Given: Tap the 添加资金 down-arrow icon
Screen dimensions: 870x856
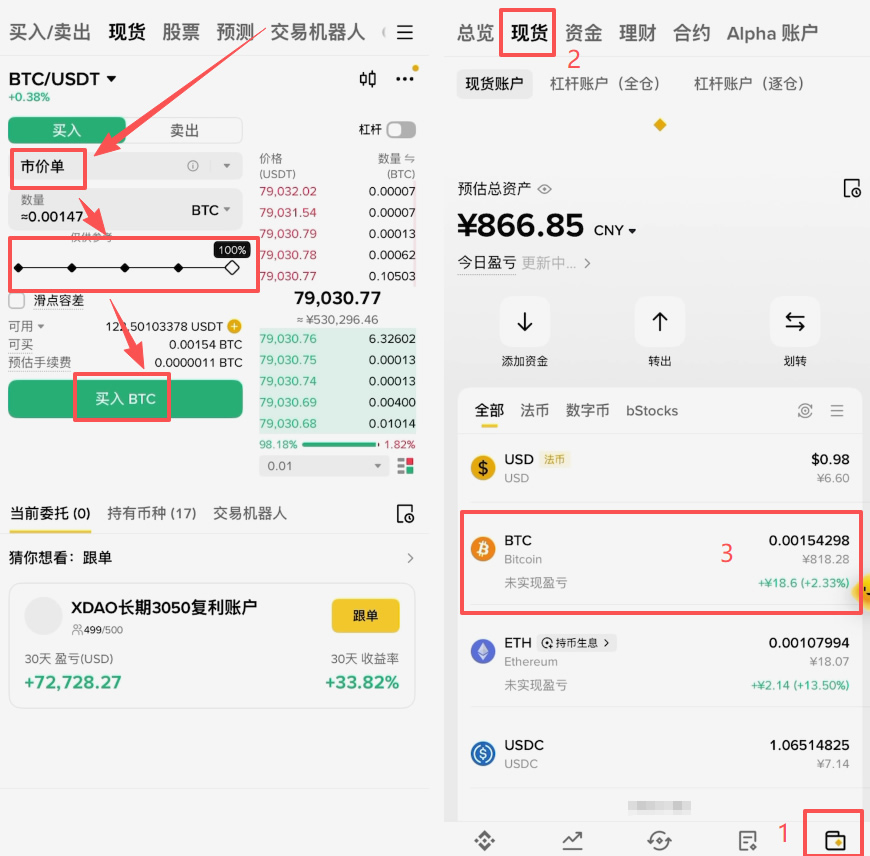Looking at the screenshot, I should point(524,322).
